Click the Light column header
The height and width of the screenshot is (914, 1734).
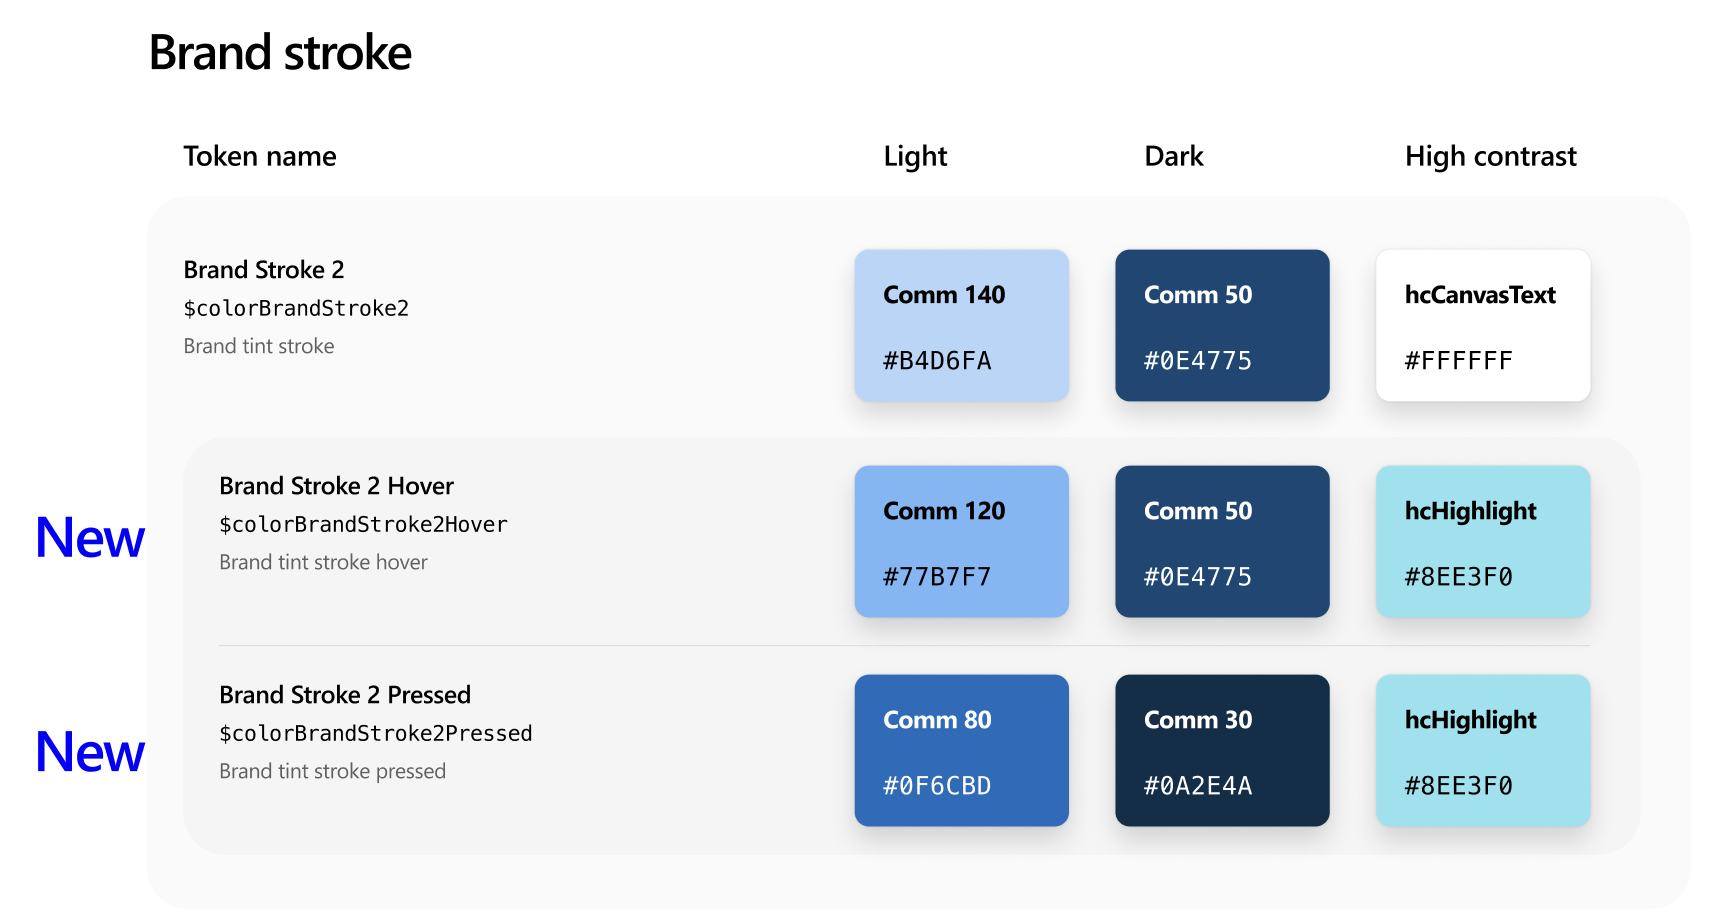pyautogui.click(x=915, y=157)
